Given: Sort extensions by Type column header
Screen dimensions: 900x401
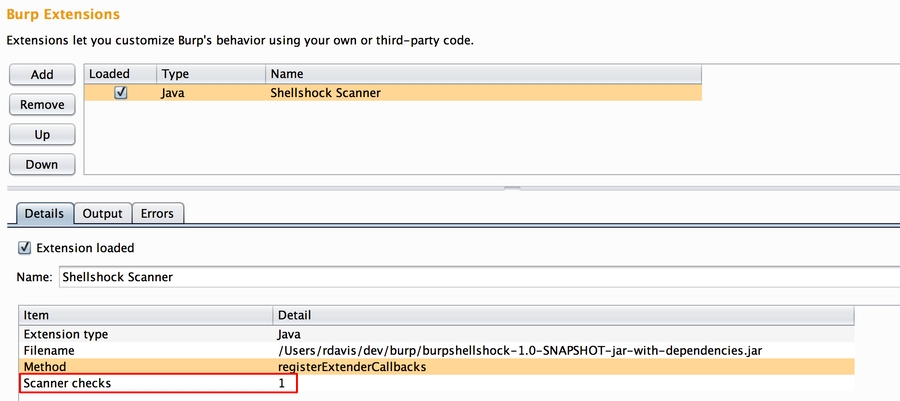Looking at the screenshot, I should tap(210, 74).
